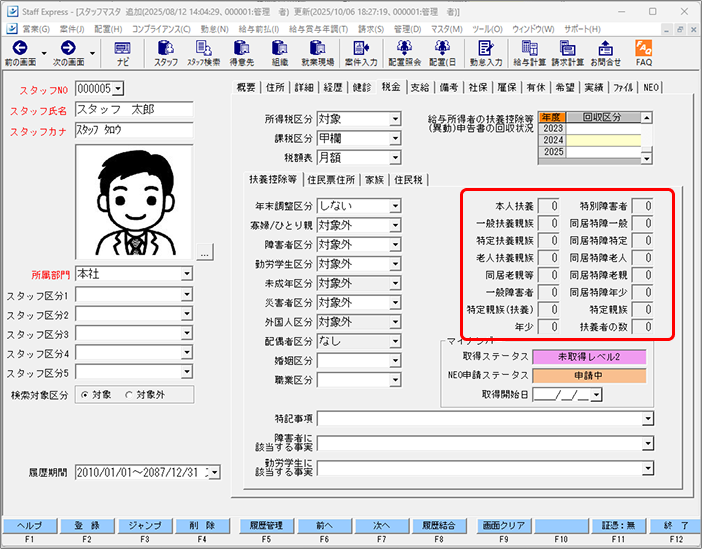
Task: Switch to the 家族 sub-tab
Action: click(x=374, y=180)
